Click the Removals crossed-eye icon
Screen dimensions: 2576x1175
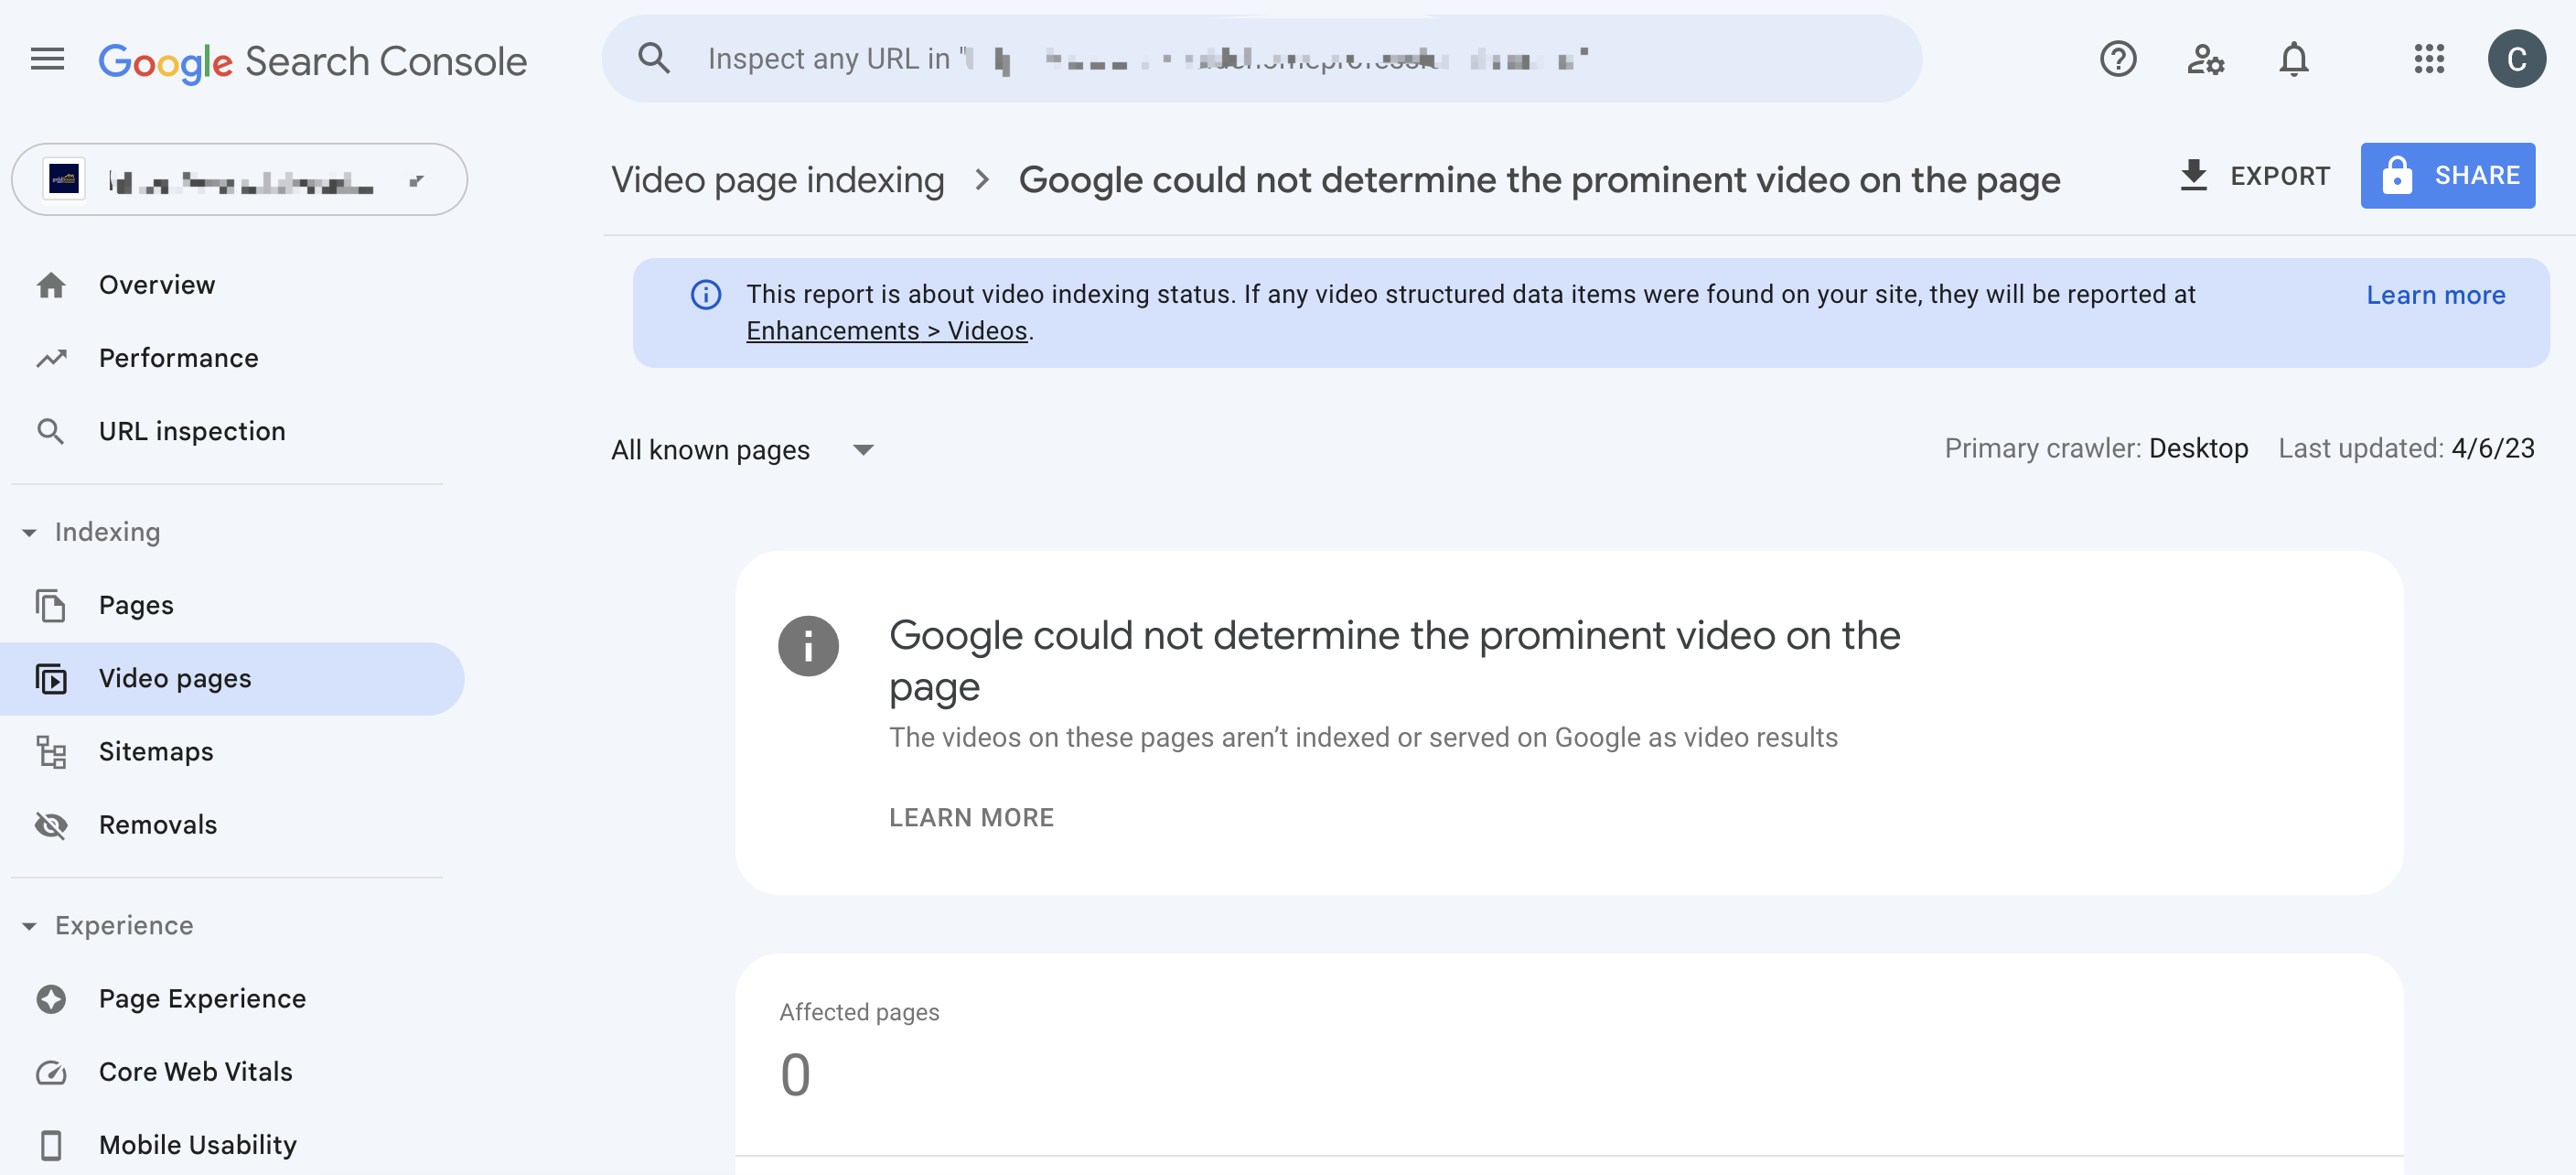(51, 825)
